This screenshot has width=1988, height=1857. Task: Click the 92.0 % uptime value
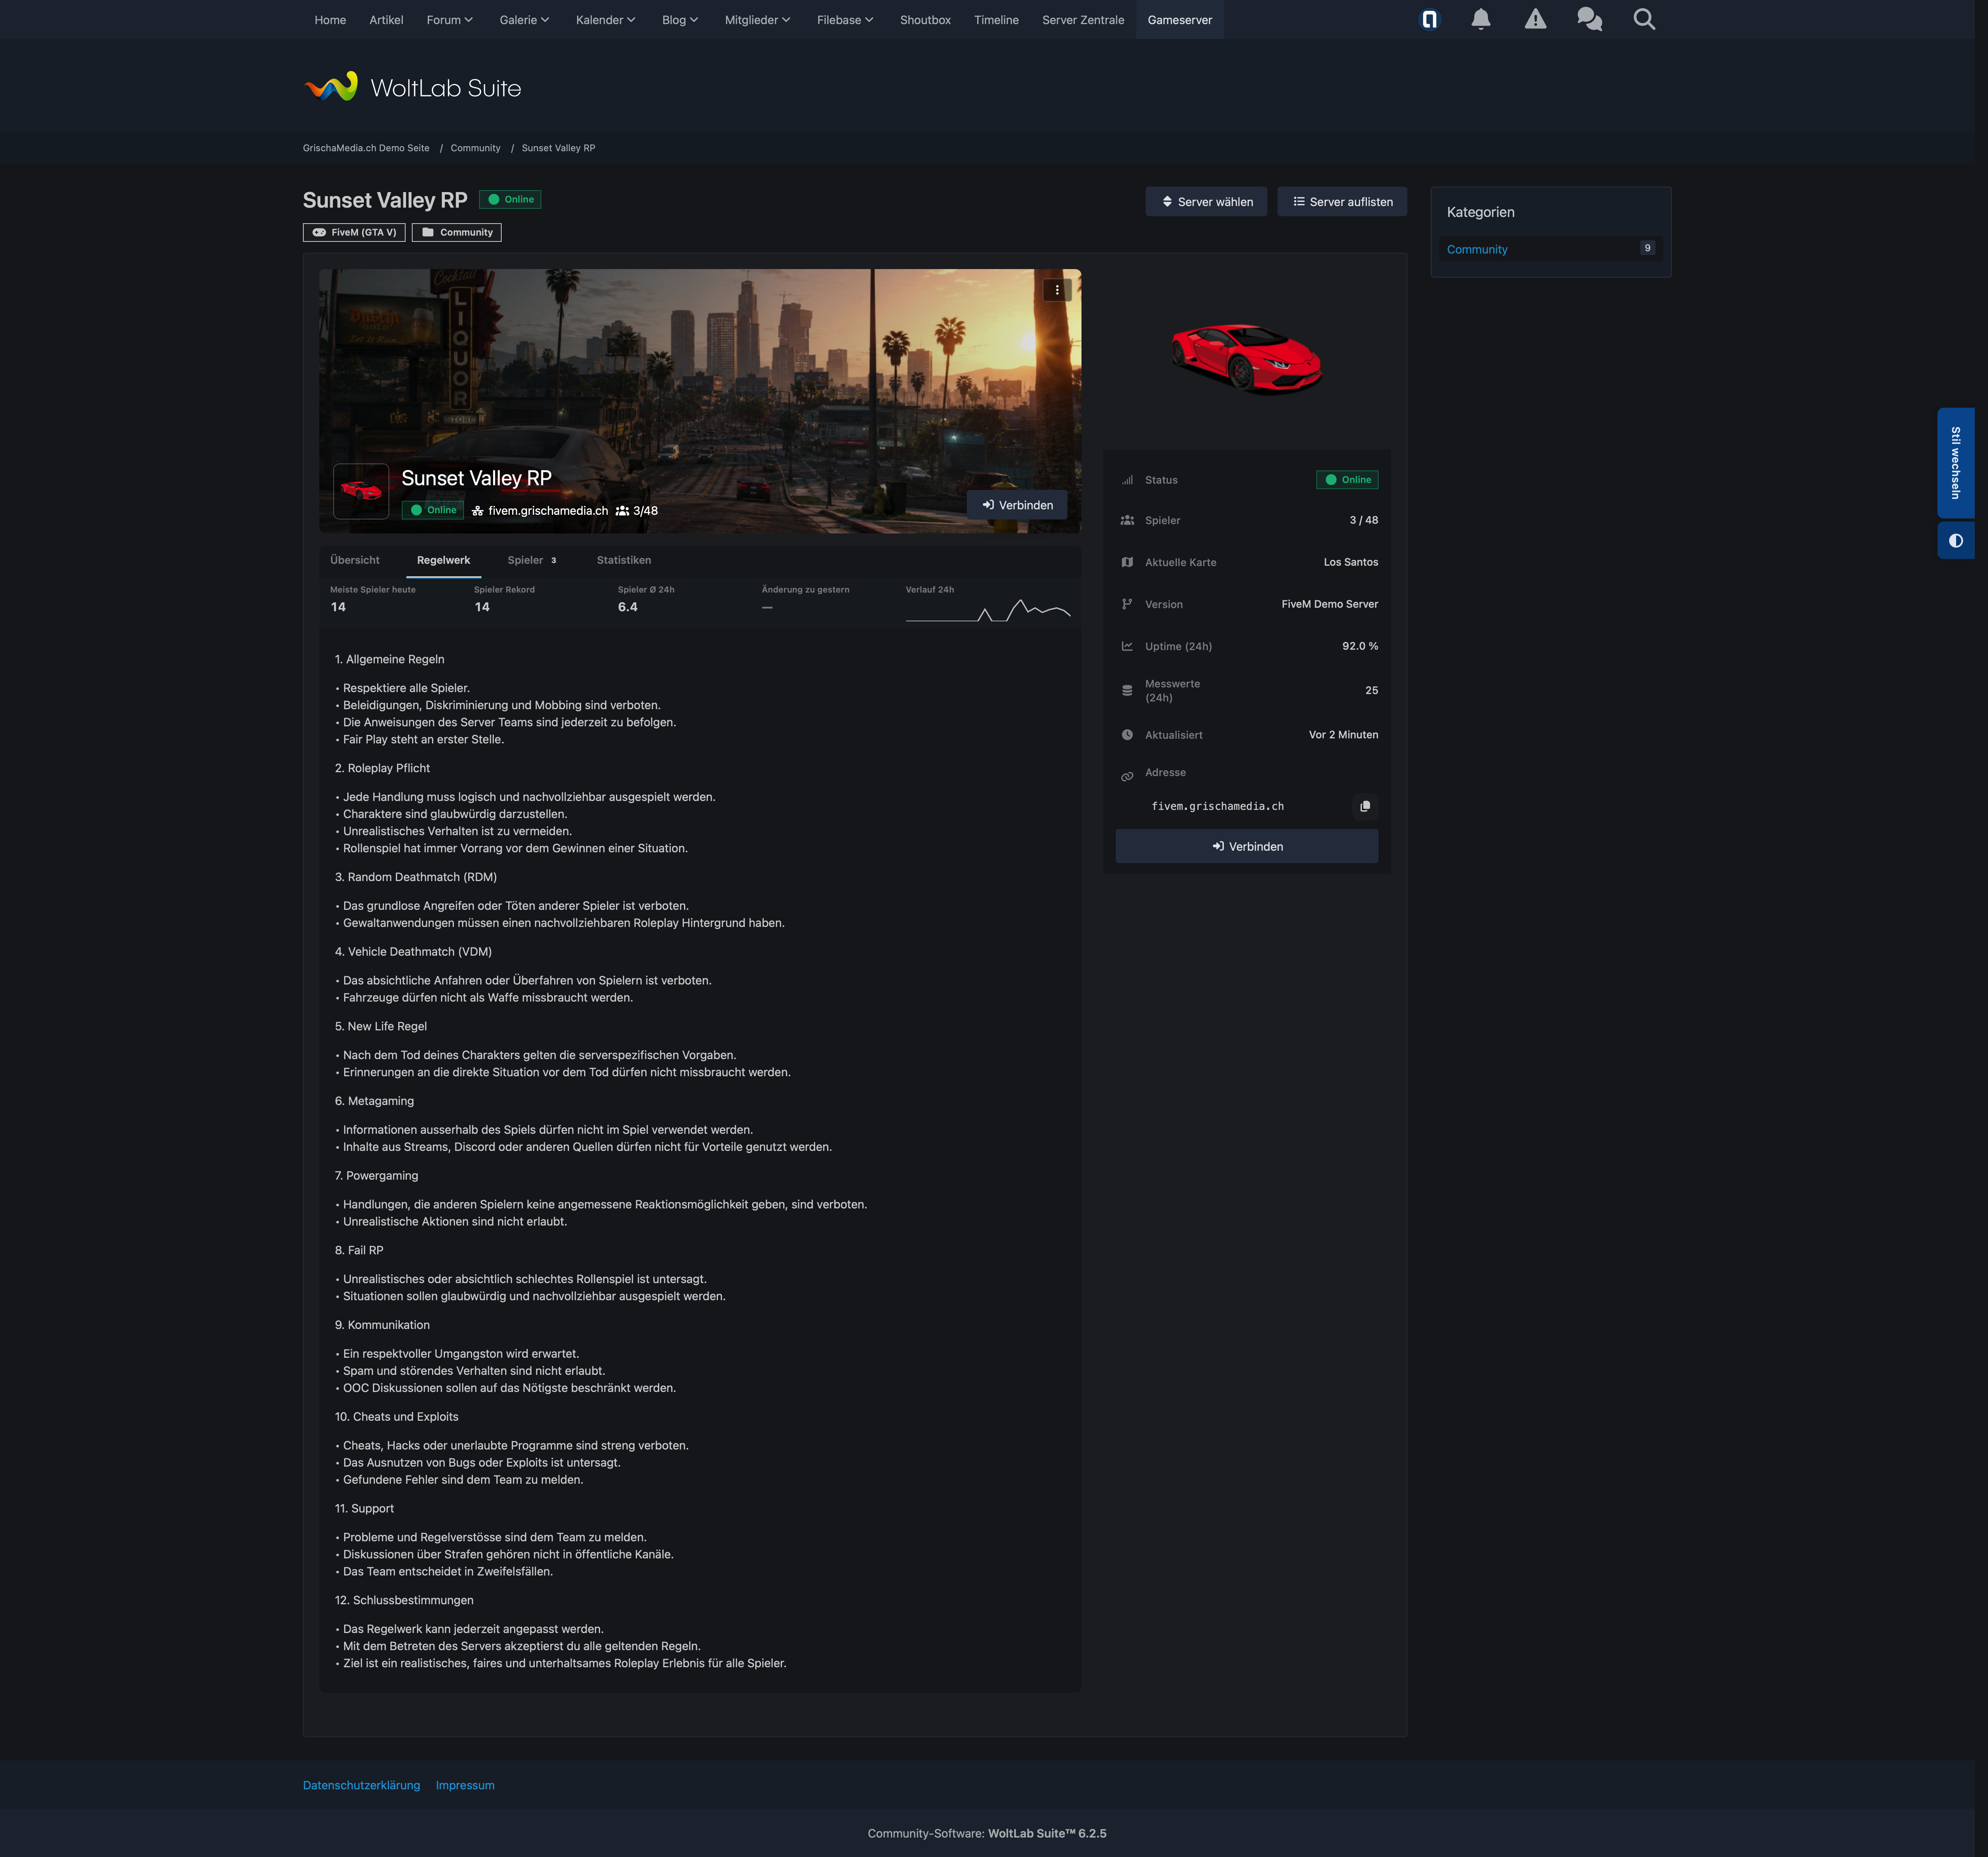point(1359,646)
